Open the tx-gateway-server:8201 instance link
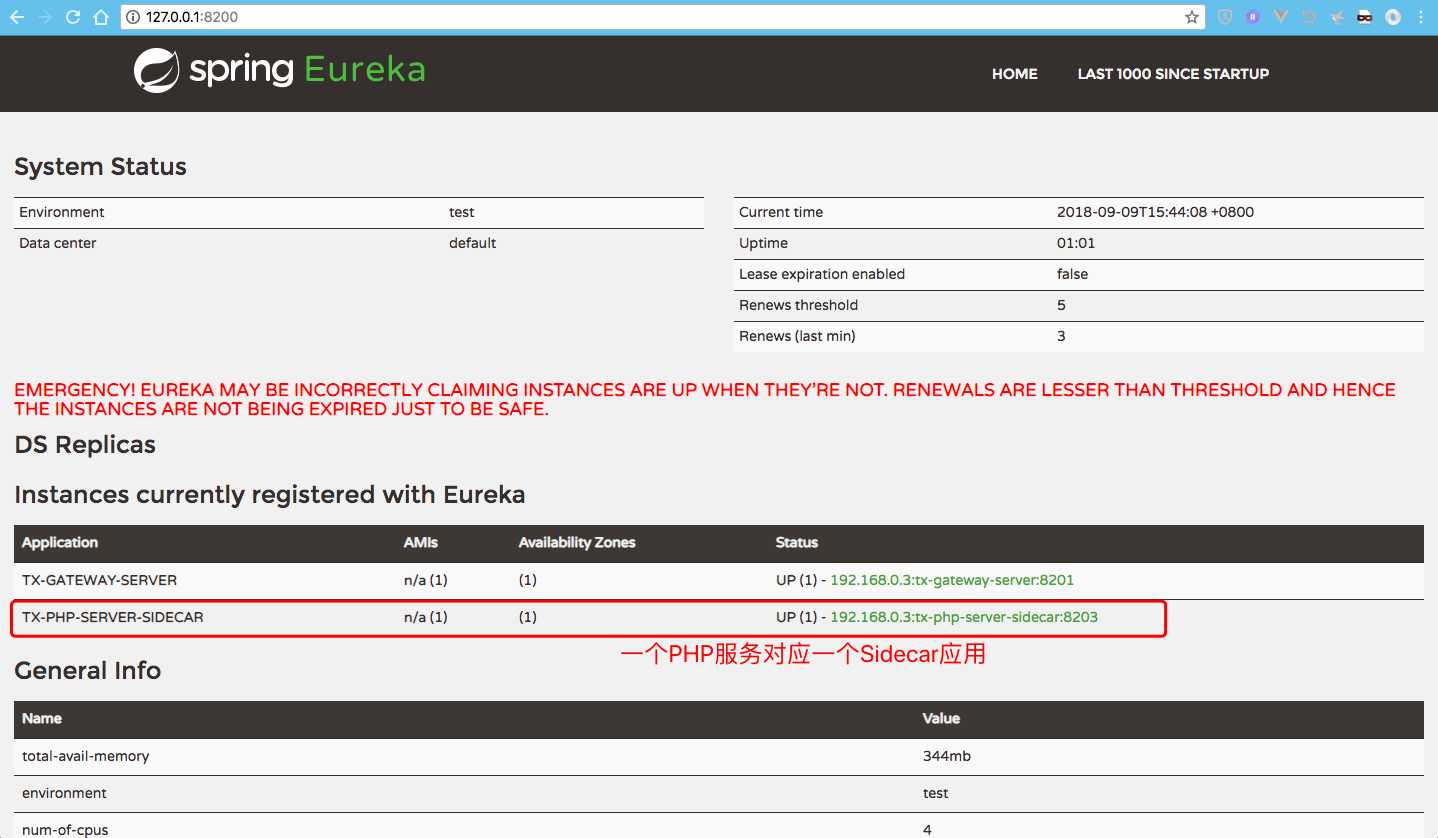Viewport: 1438px width, 838px height. (952, 580)
